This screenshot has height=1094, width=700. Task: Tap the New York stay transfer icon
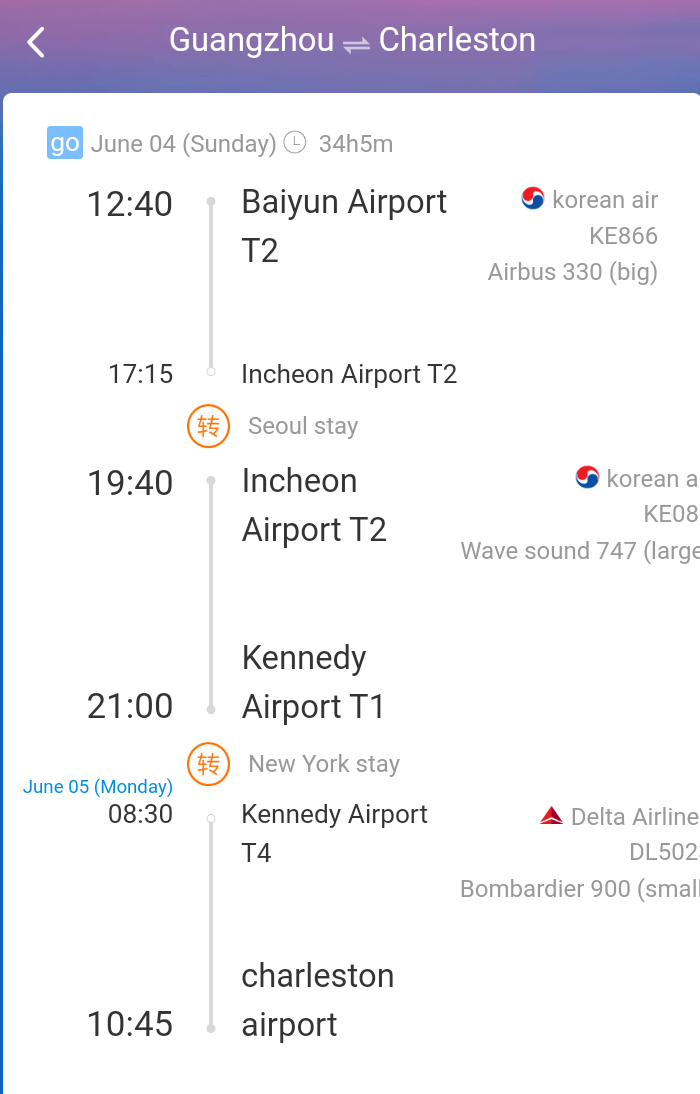point(208,764)
